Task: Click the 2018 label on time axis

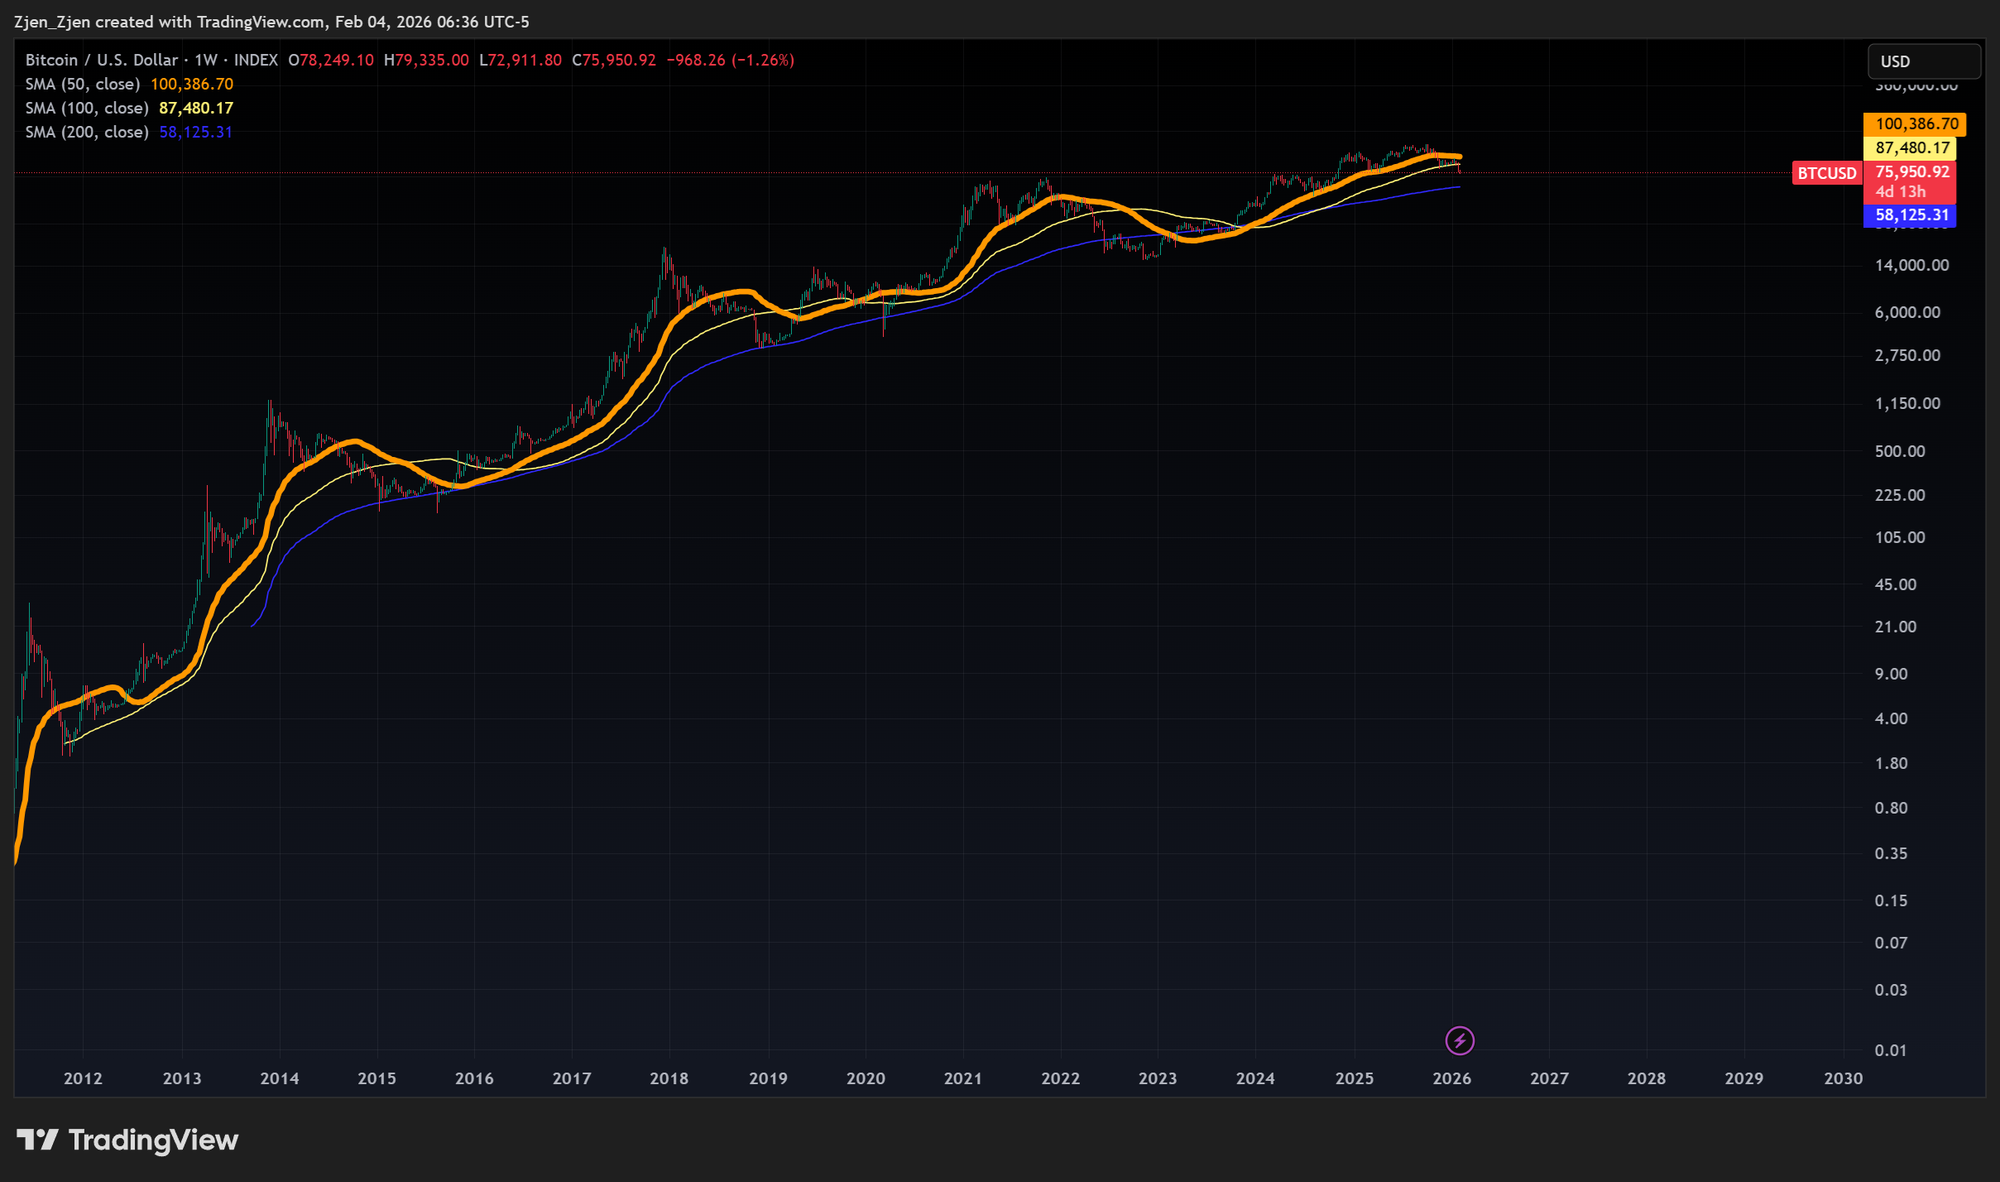Action: [669, 1078]
